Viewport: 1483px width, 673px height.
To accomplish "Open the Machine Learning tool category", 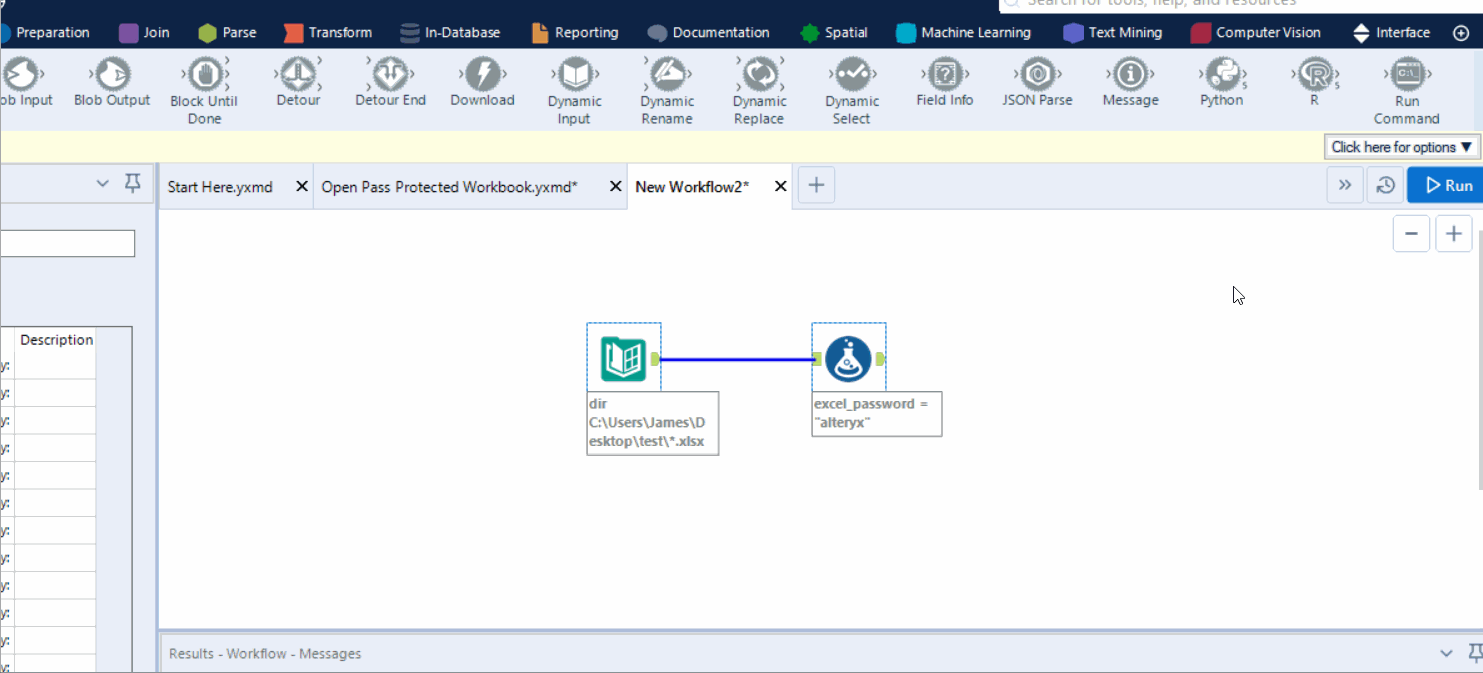I will 963,33.
